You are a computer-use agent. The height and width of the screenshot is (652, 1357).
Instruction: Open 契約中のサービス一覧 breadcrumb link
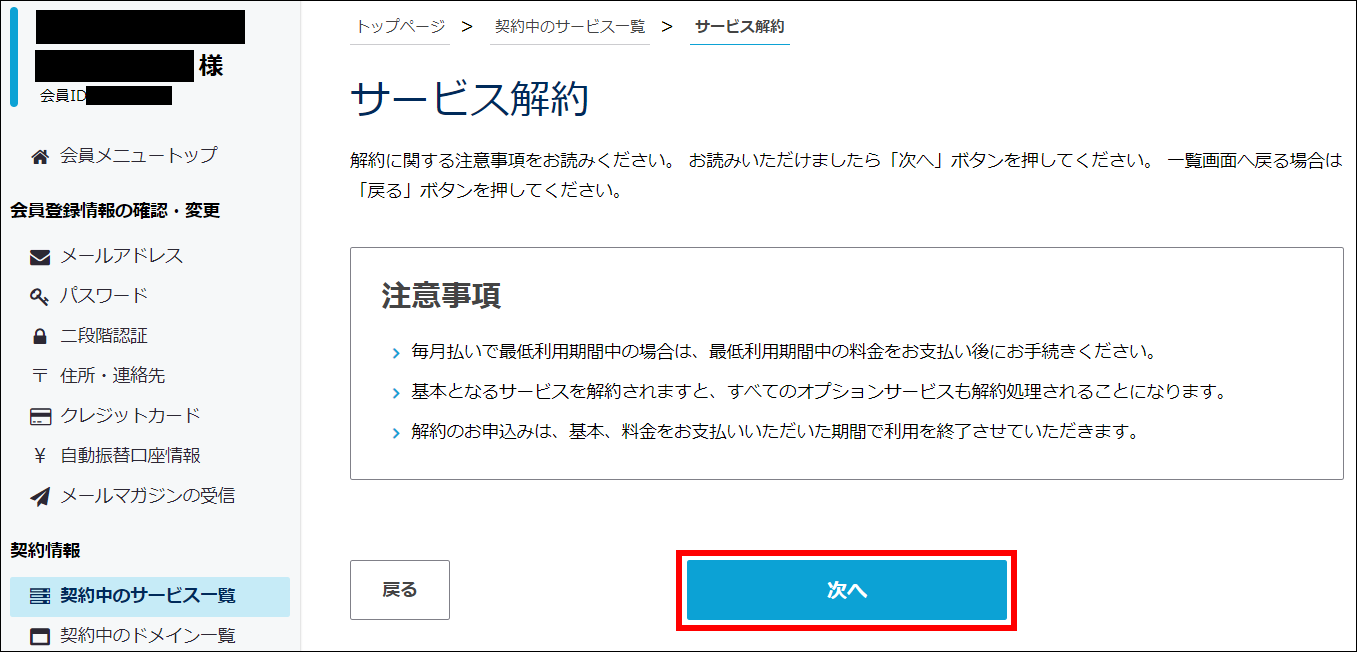(x=570, y=27)
